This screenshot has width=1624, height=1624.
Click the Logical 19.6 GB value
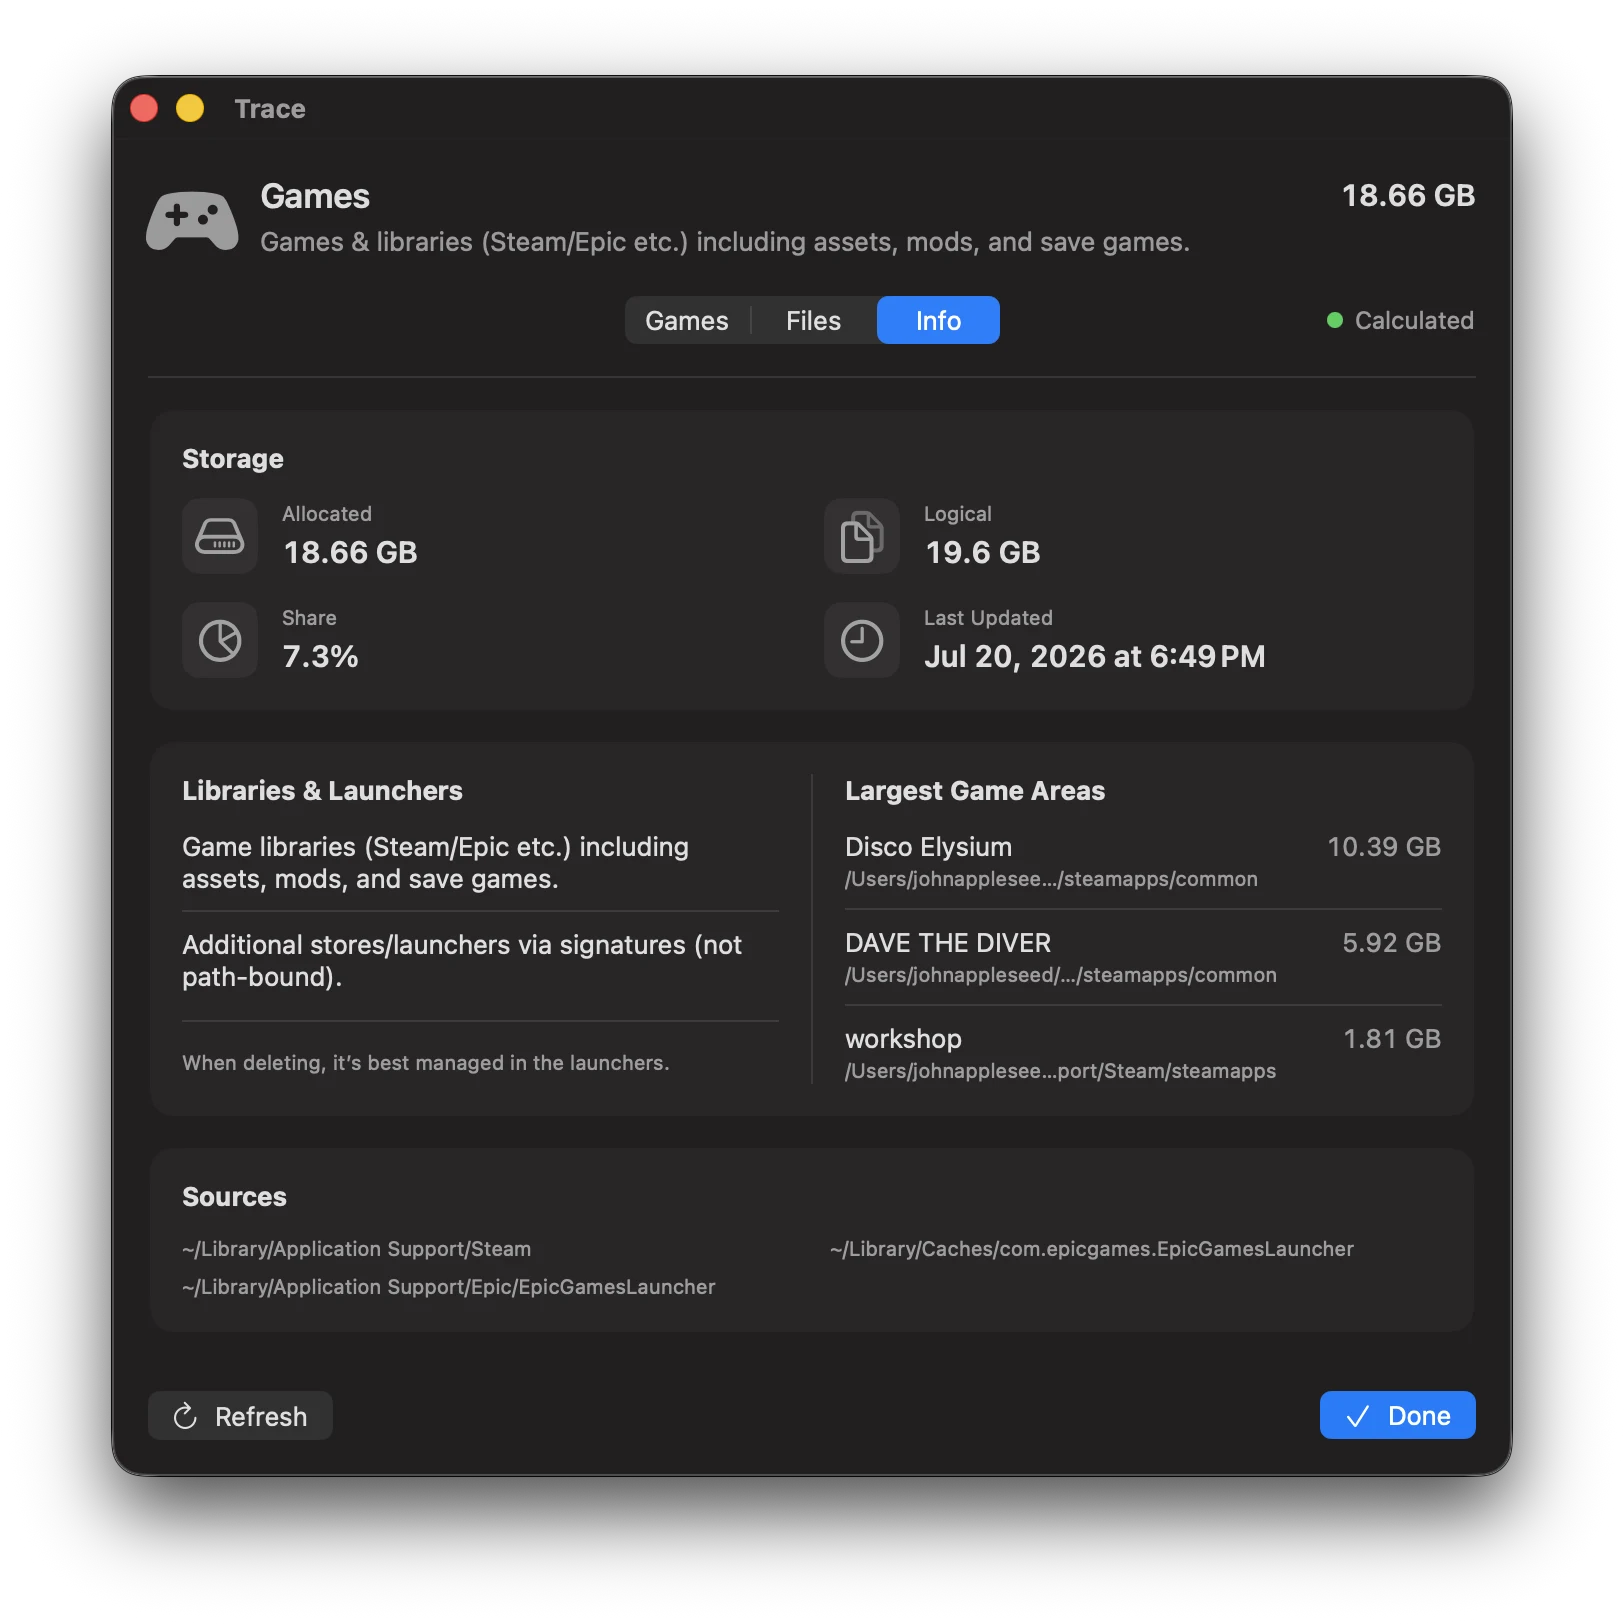point(983,552)
